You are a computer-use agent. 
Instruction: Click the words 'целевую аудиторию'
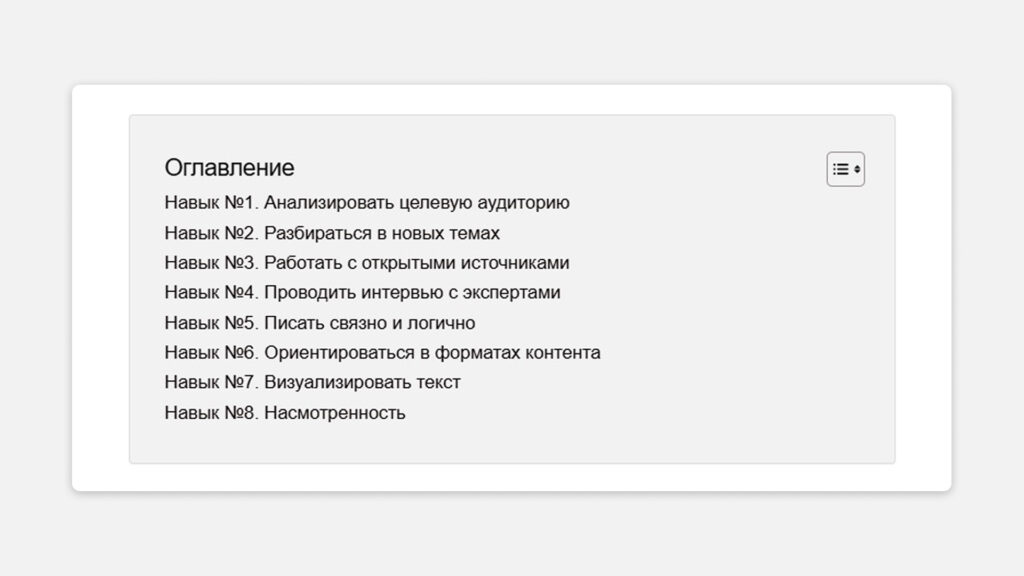(x=484, y=203)
